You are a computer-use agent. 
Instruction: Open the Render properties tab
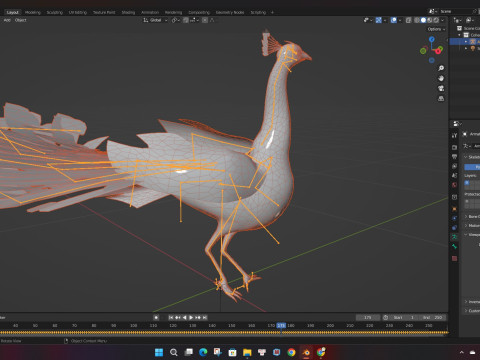[x=454, y=147]
